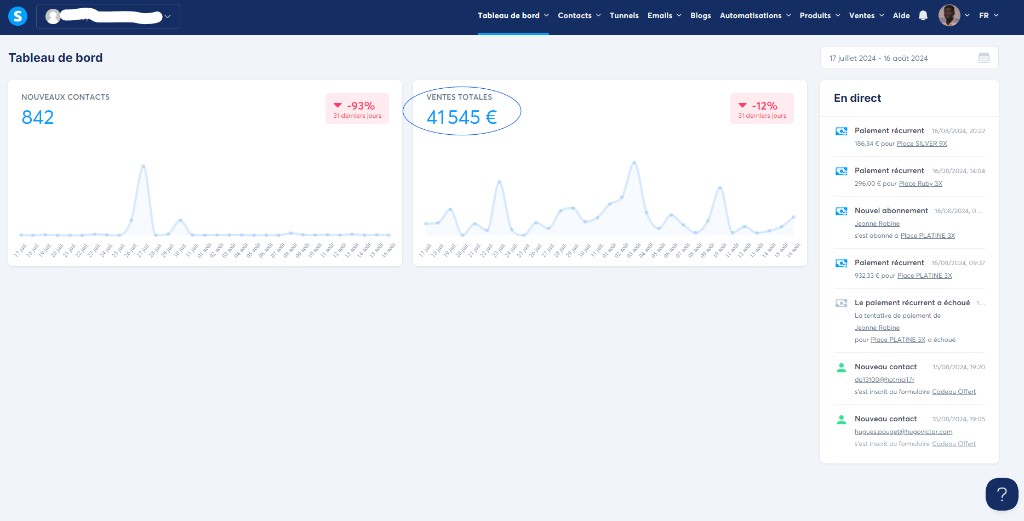Click Le paiement récurrent a échoué title

tap(912, 302)
